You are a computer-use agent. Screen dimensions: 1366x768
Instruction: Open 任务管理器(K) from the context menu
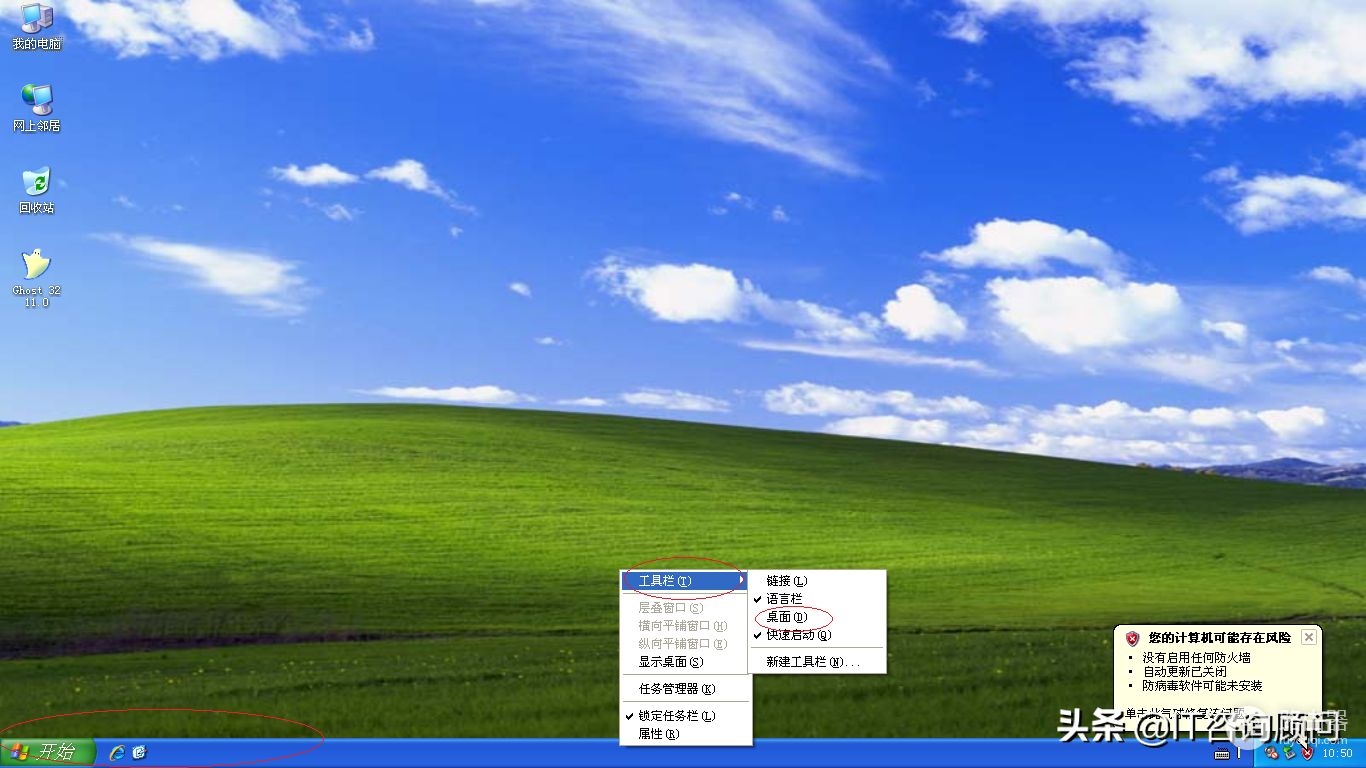coord(685,689)
